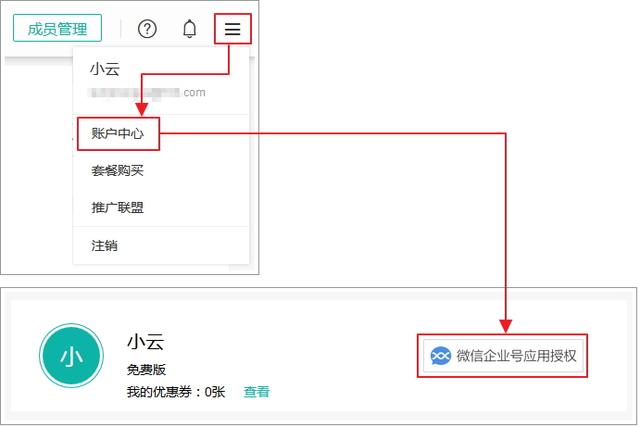Click the blurred email address ending .com
Viewport: 640px width, 427px height.
pos(147,93)
